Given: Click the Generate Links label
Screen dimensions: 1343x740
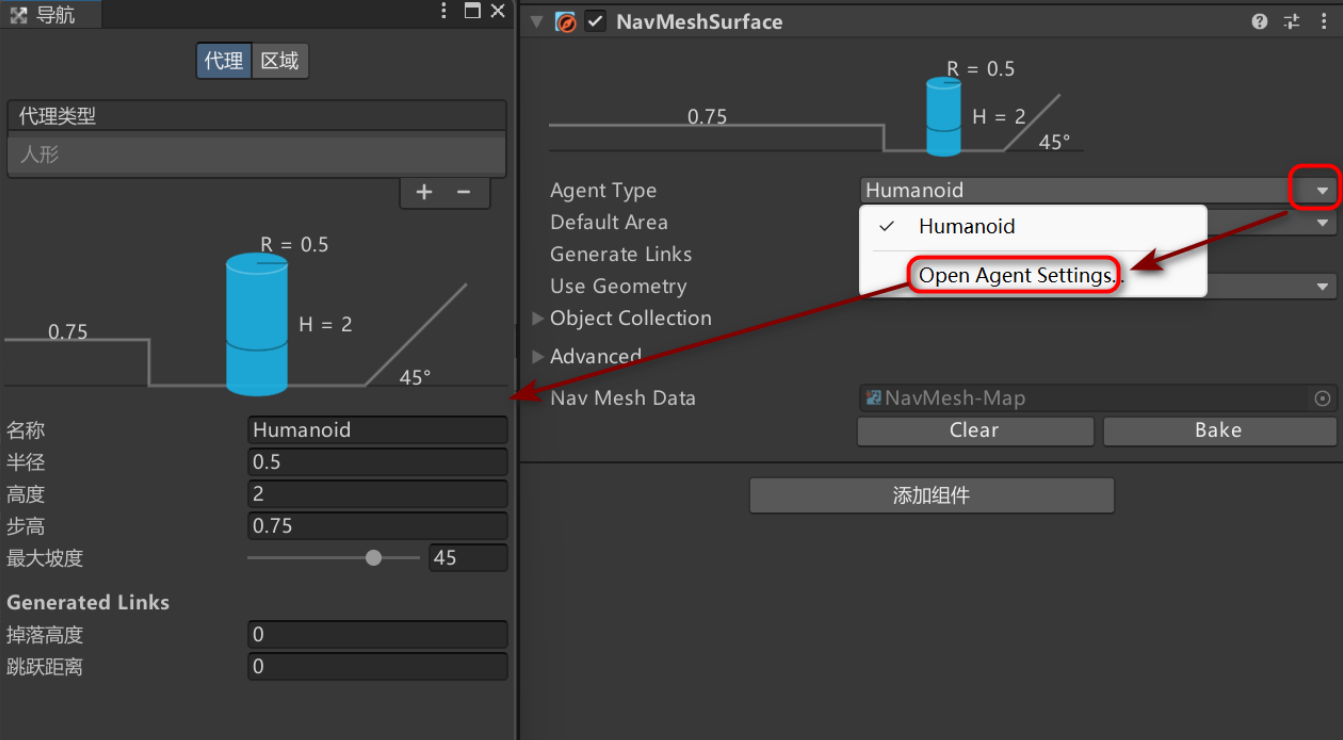Looking at the screenshot, I should [x=621, y=255].
